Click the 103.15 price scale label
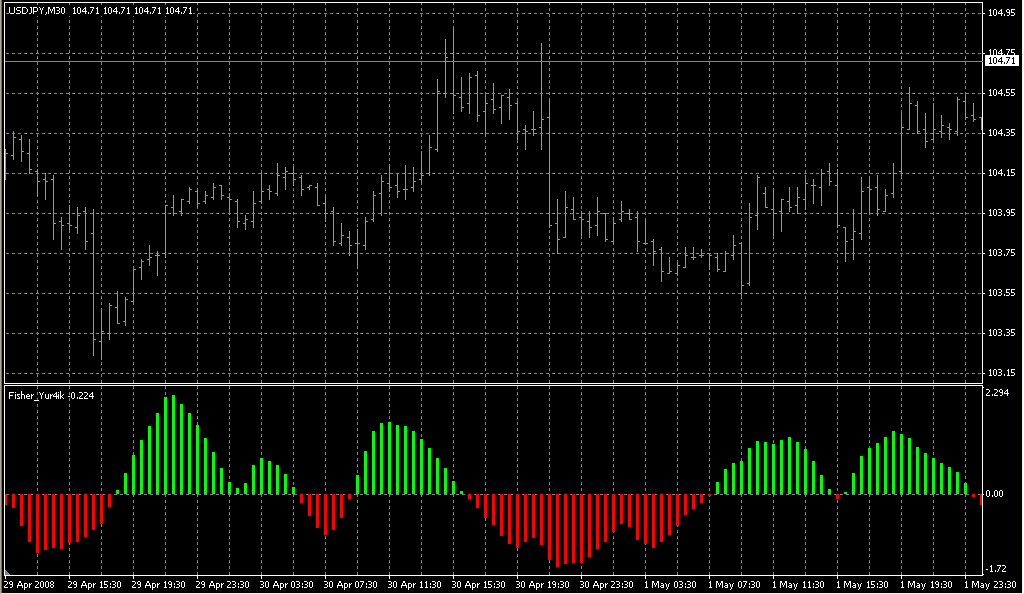This screenshot has height=594, width=1024. click(1000, 373)
